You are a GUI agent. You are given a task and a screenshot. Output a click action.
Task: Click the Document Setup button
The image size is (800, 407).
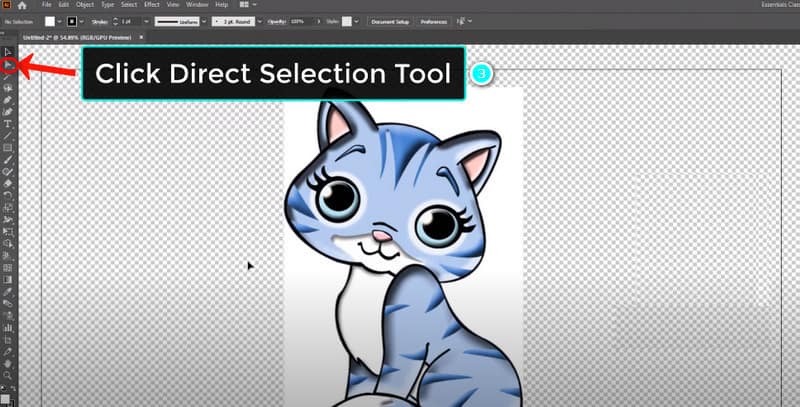390,22
